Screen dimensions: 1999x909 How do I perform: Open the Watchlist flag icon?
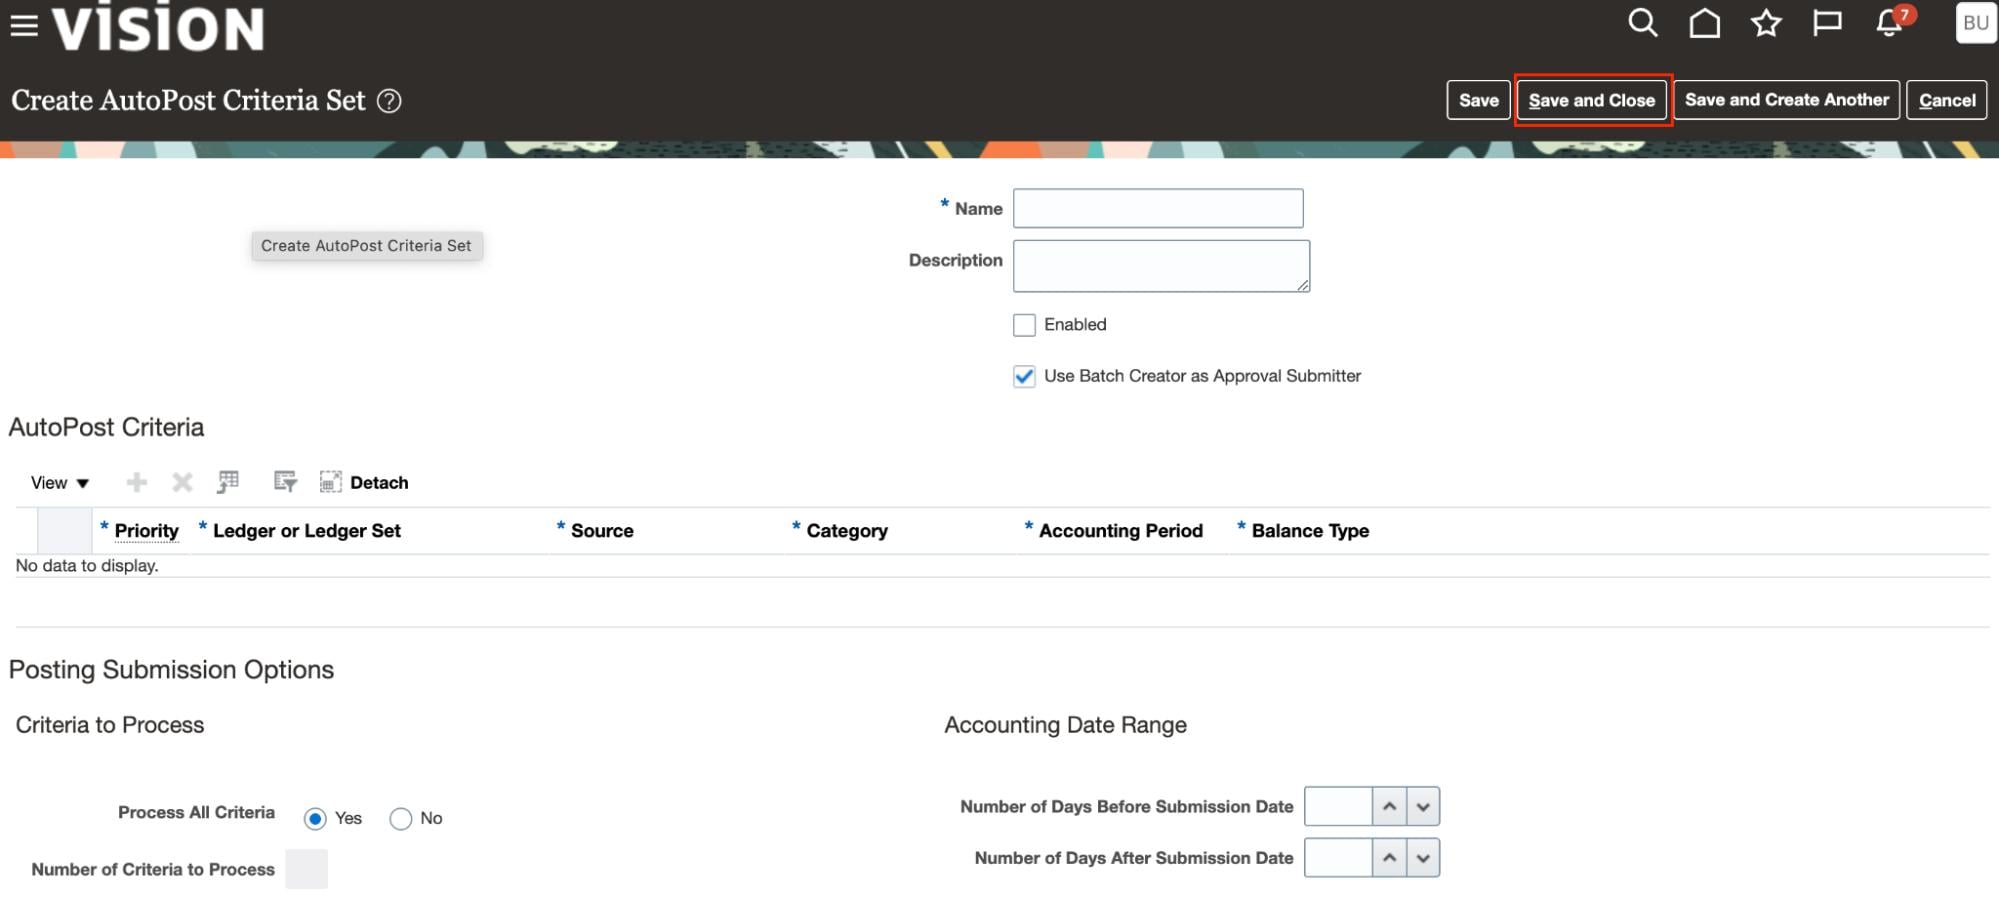click(x=1827, y=23)
